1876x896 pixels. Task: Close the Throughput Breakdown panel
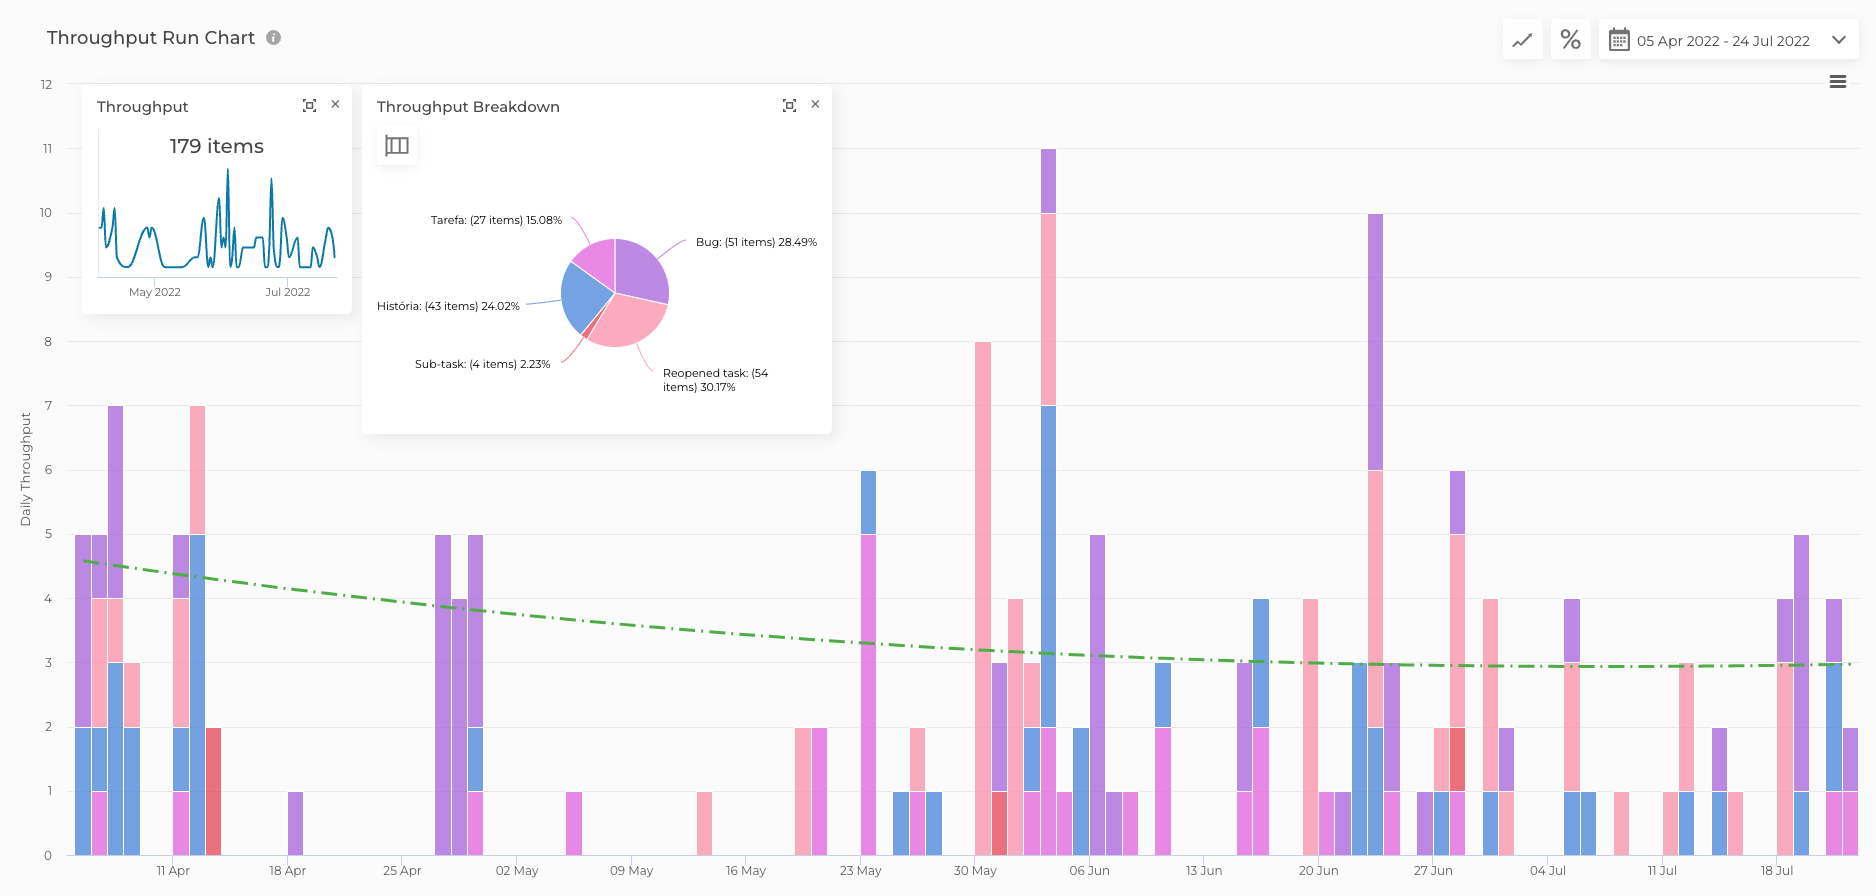[816, 105]
